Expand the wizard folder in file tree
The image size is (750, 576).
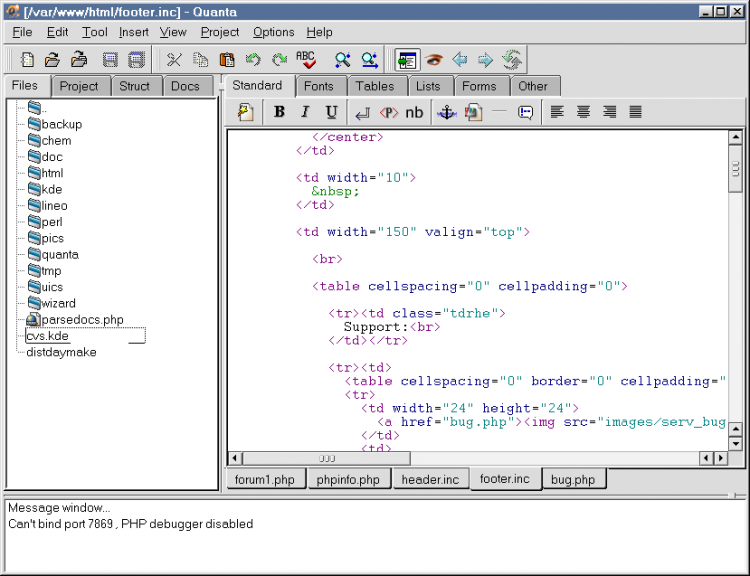tap(58, 303)
